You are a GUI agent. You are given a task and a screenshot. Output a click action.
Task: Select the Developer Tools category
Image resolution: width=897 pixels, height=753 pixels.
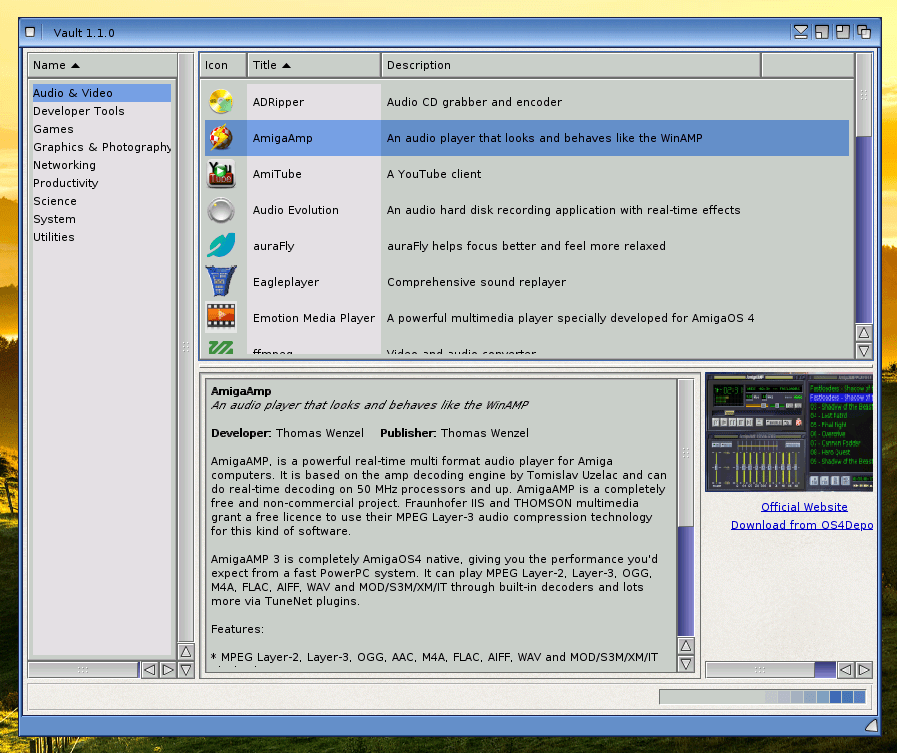(79, 111)
